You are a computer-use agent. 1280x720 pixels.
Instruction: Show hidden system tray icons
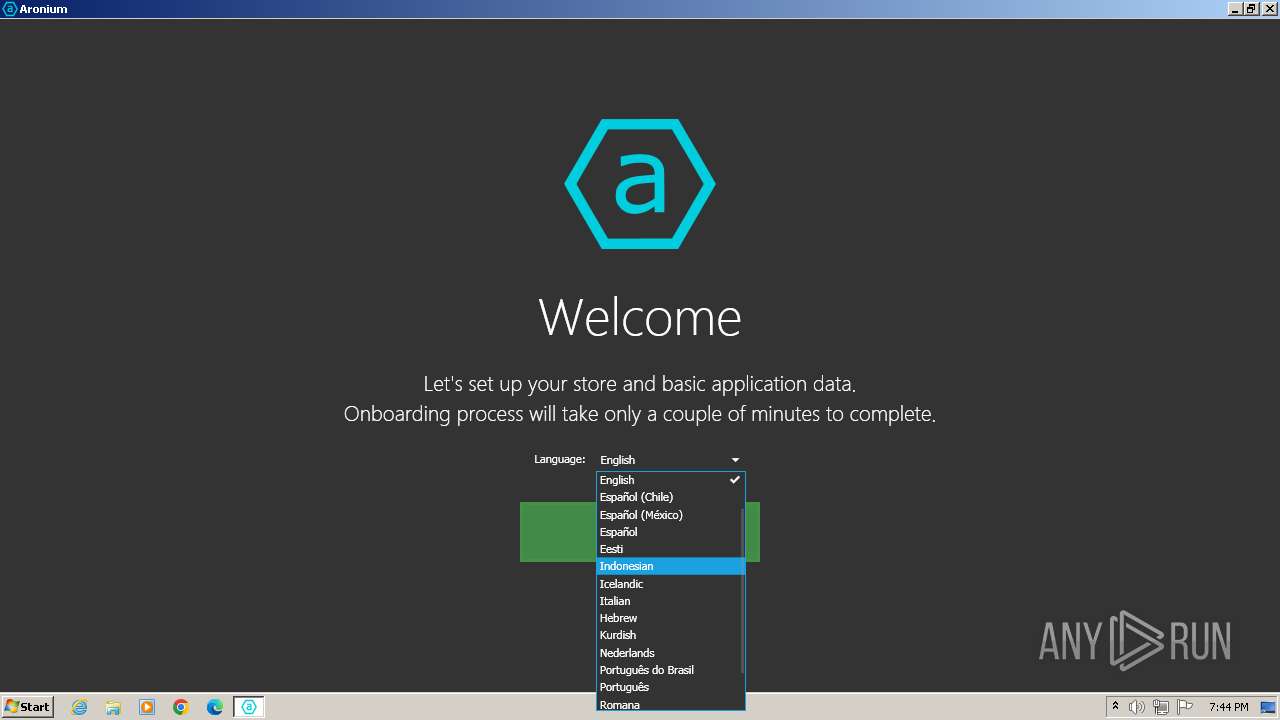1115,707
